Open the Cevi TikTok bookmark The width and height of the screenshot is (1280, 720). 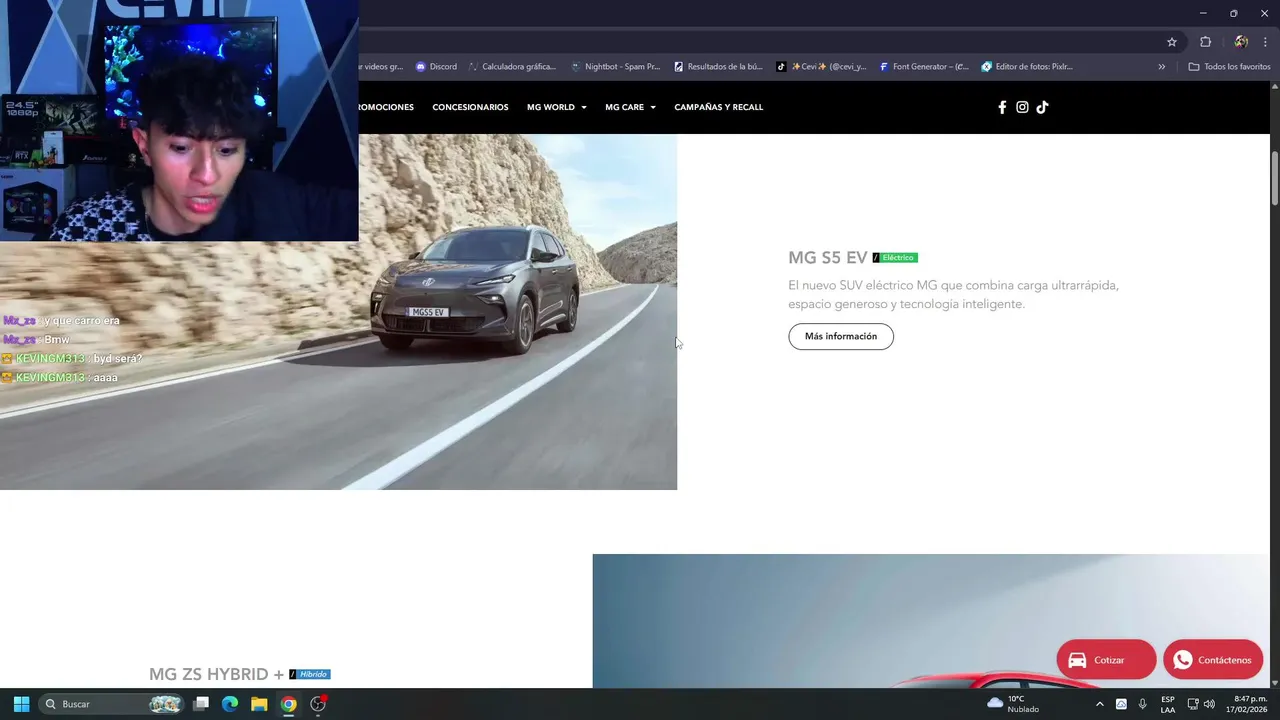[821, 67]
